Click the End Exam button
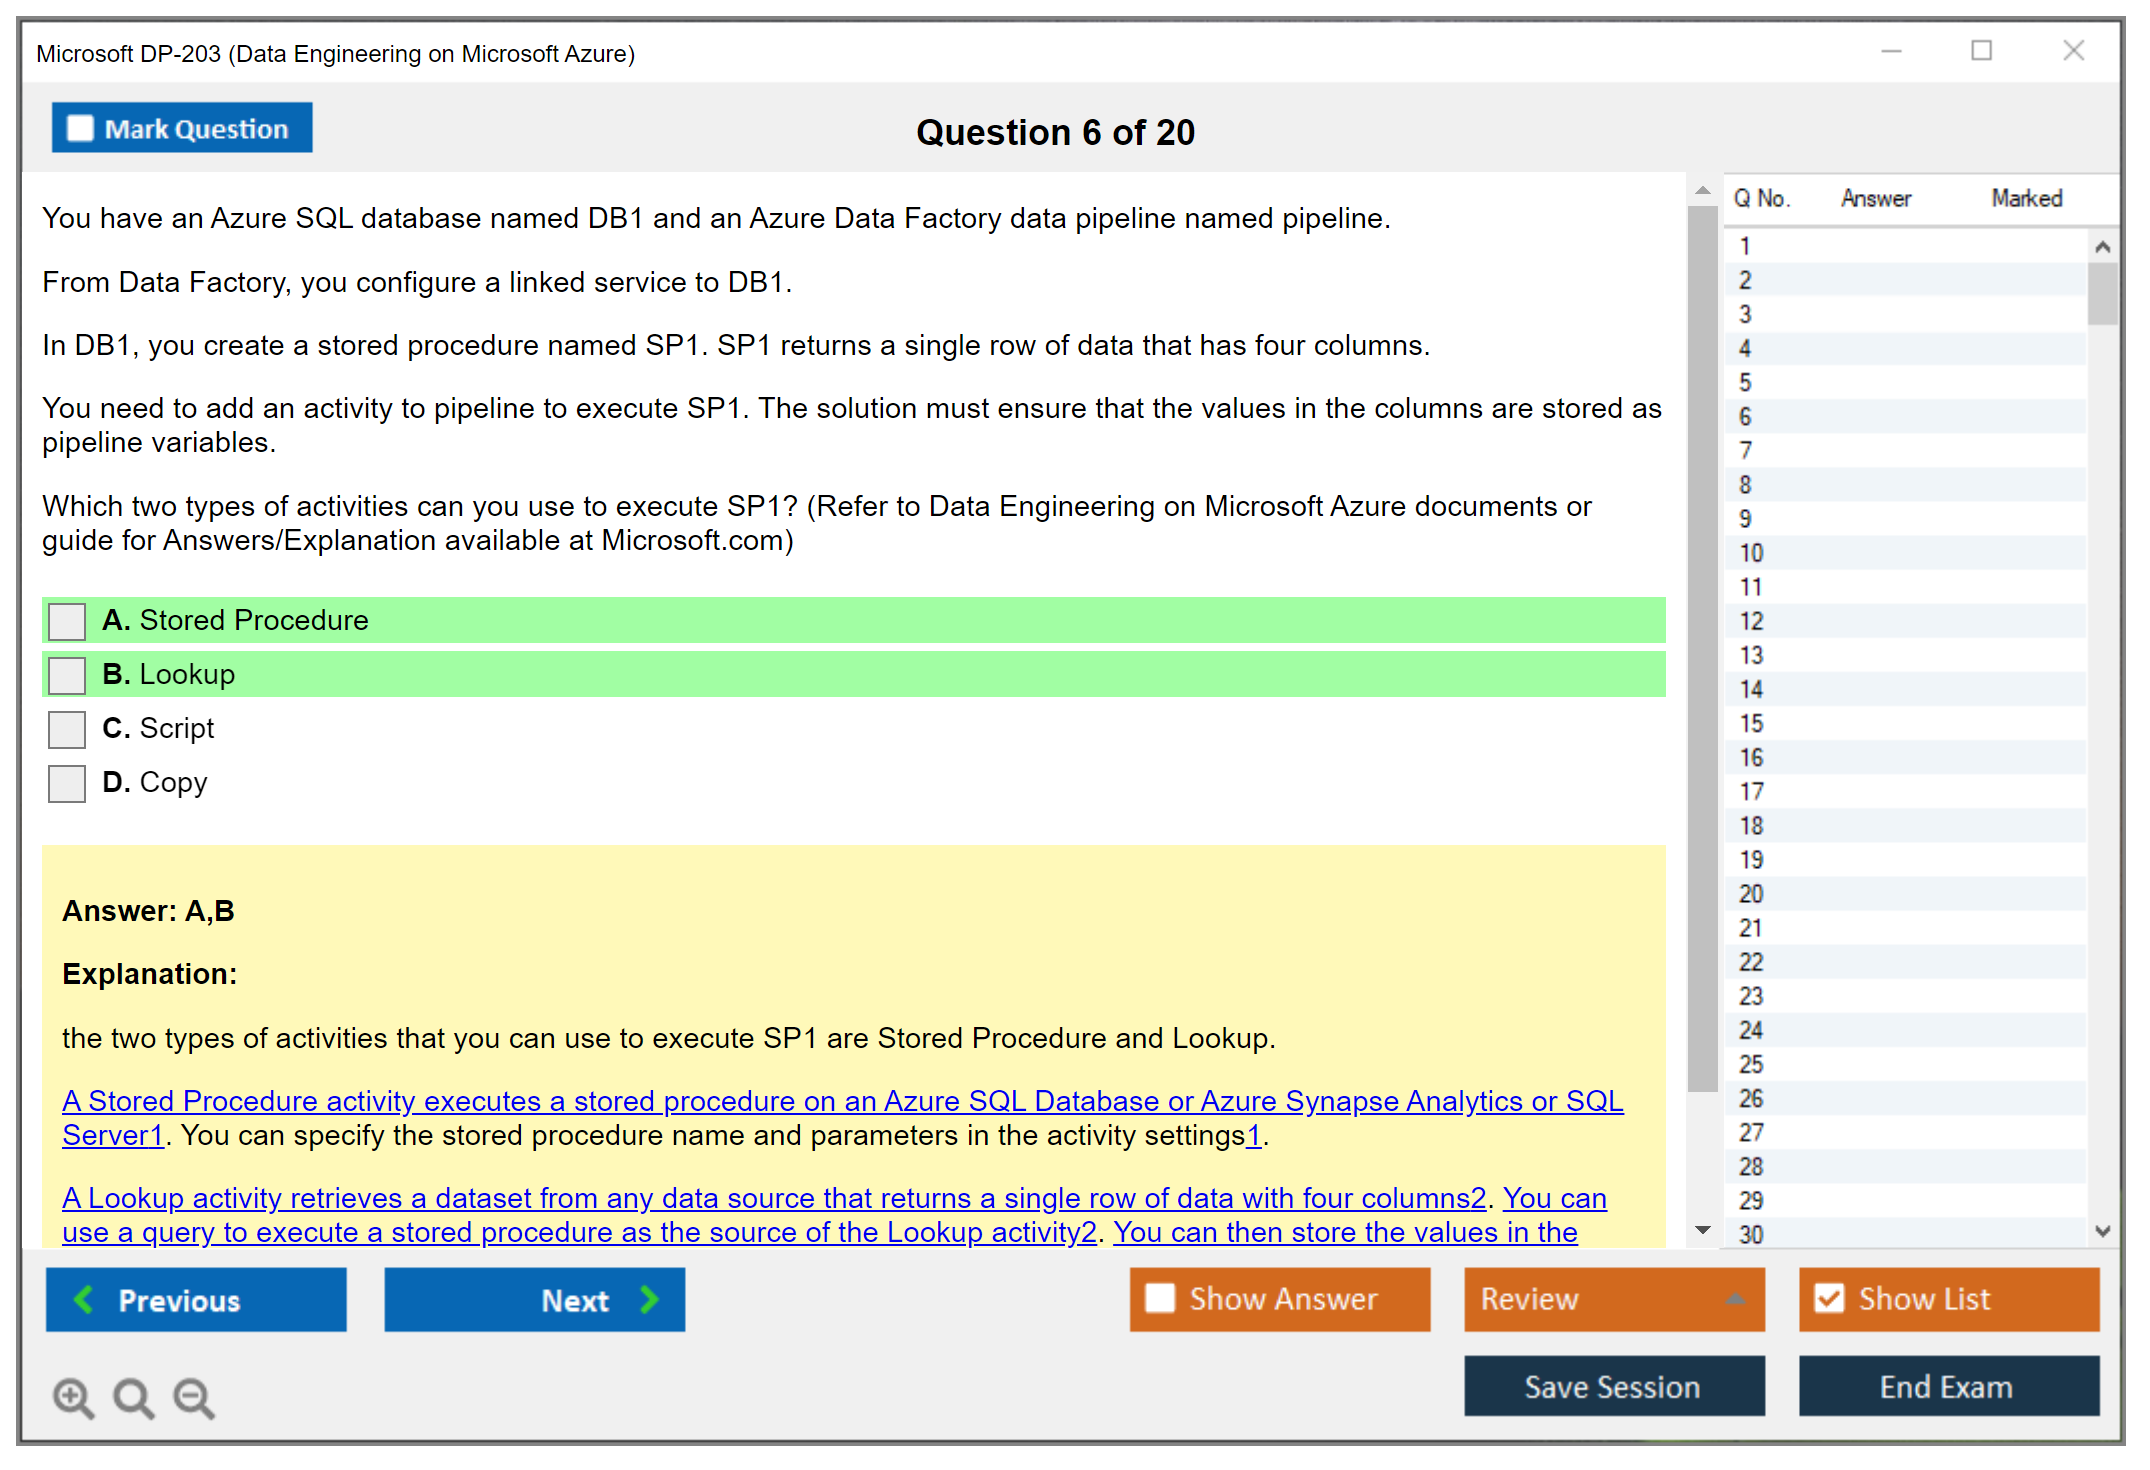2150x1470 pixels. 1947,1386
